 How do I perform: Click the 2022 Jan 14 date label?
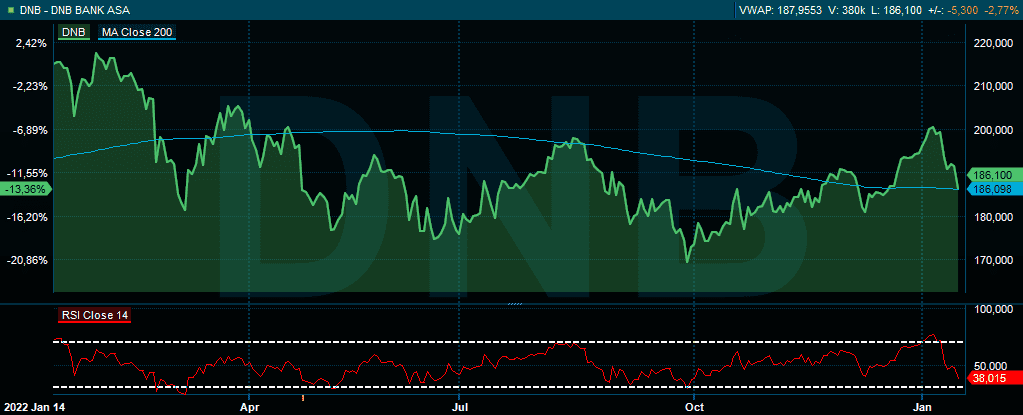pyautogui.click(x=35, y=407)
